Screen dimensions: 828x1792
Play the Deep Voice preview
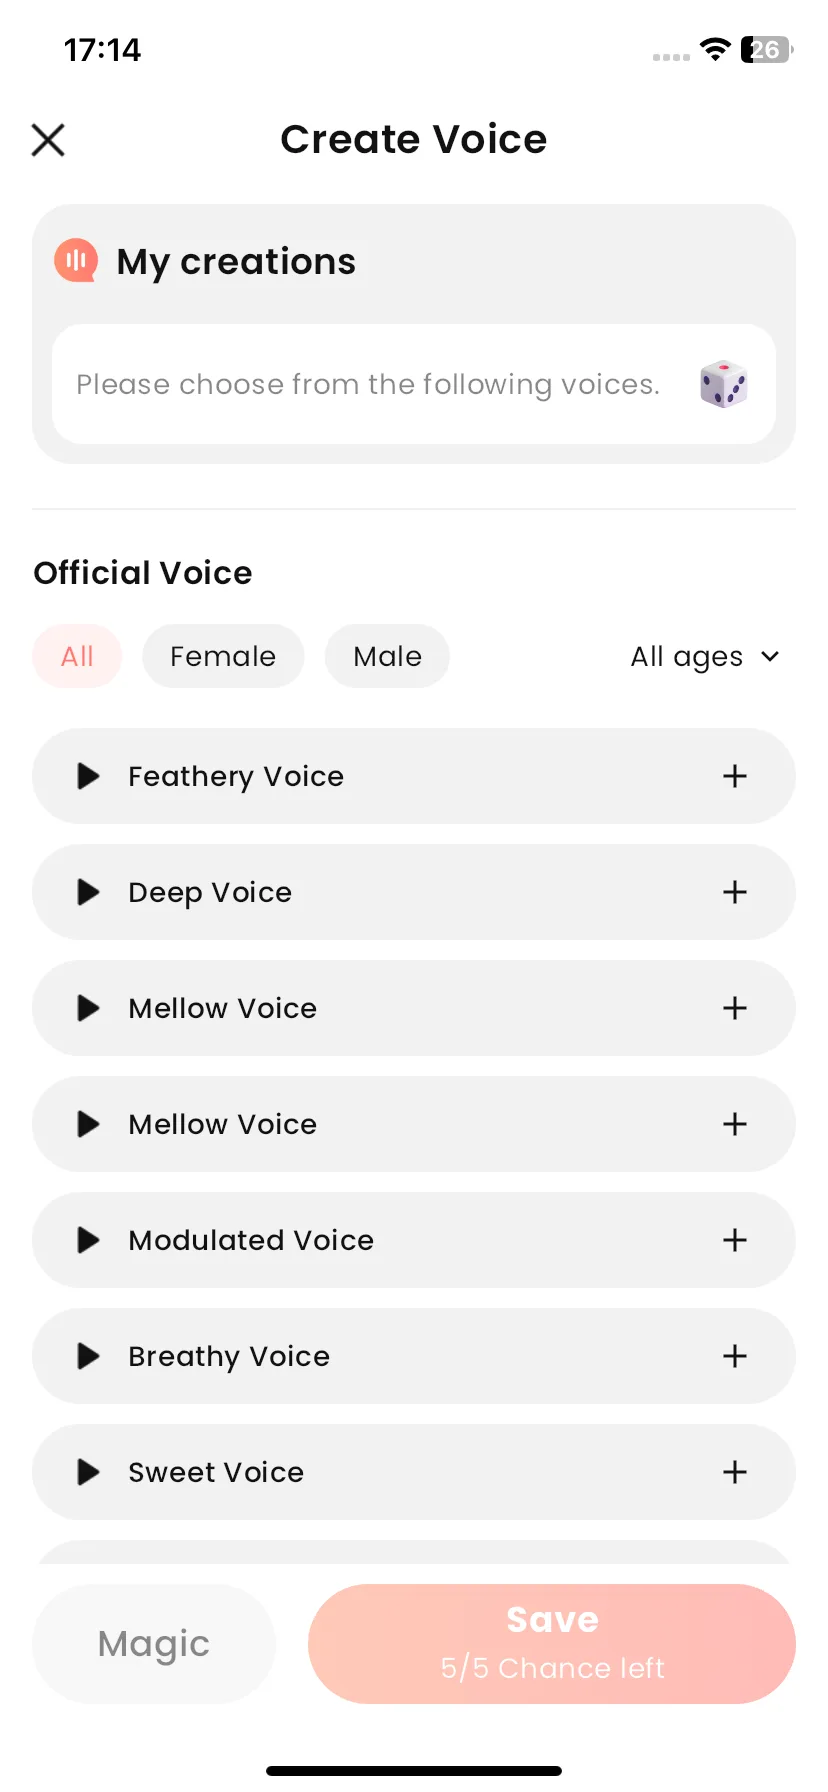(x=89, y=892)
